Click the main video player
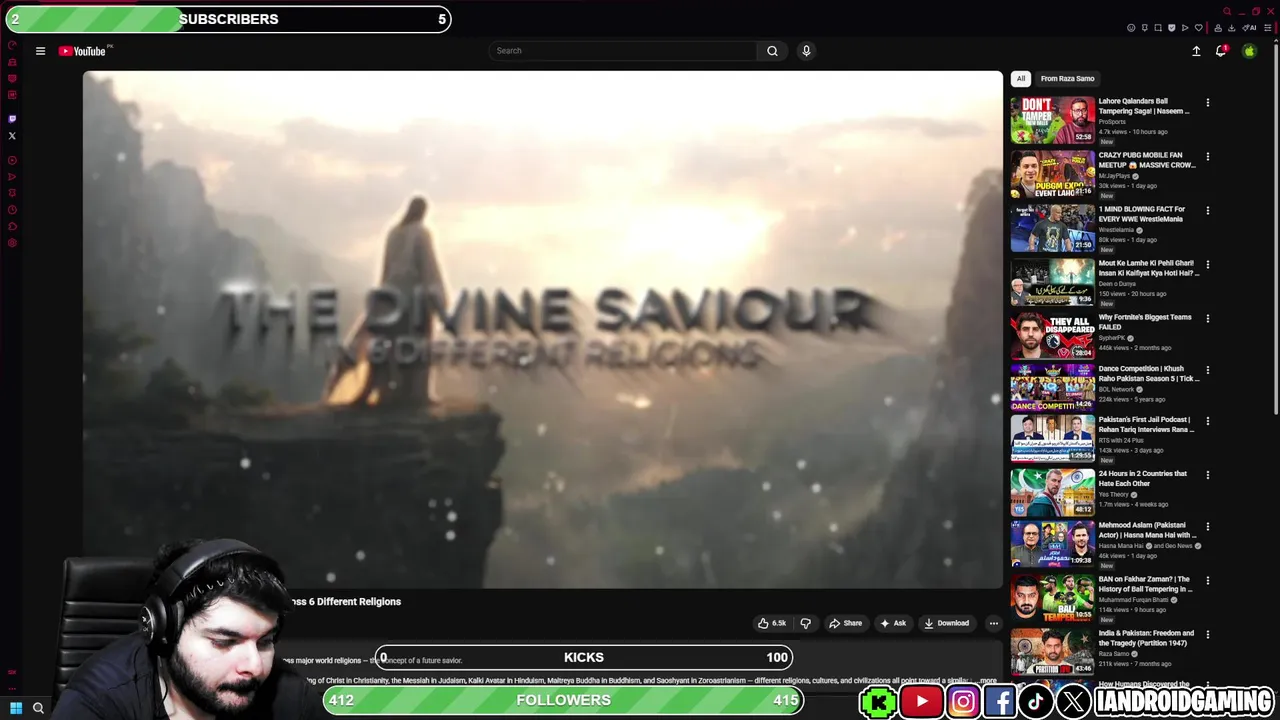Screen dimensions: 1280x720 [543, 329]
